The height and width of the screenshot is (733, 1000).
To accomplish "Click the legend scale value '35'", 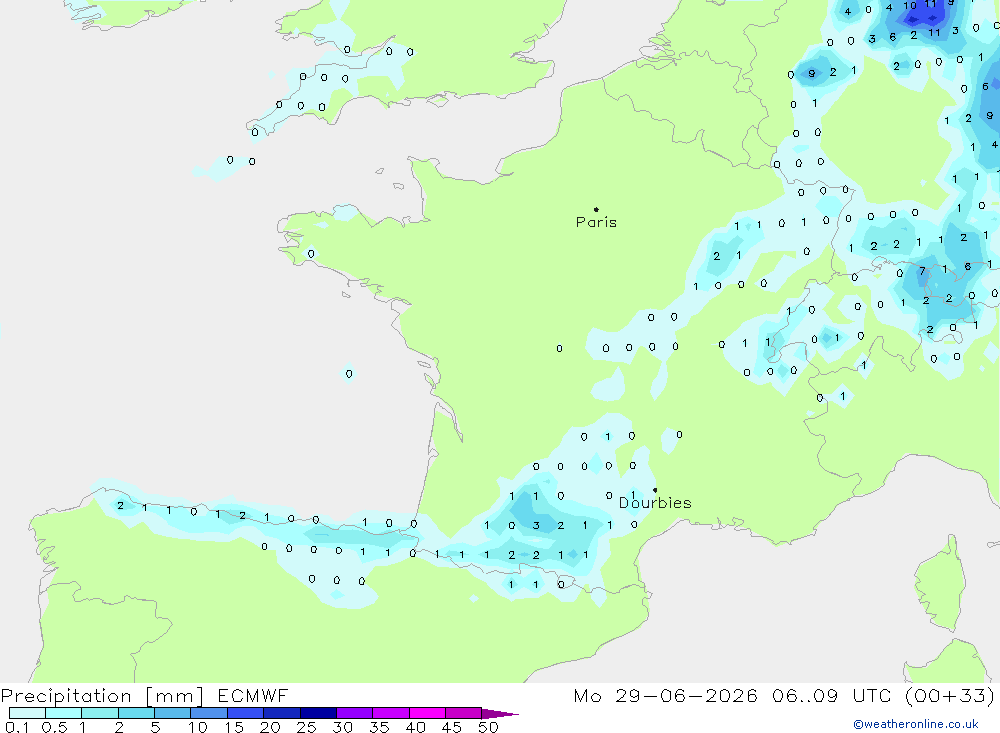I will point(379,727).
